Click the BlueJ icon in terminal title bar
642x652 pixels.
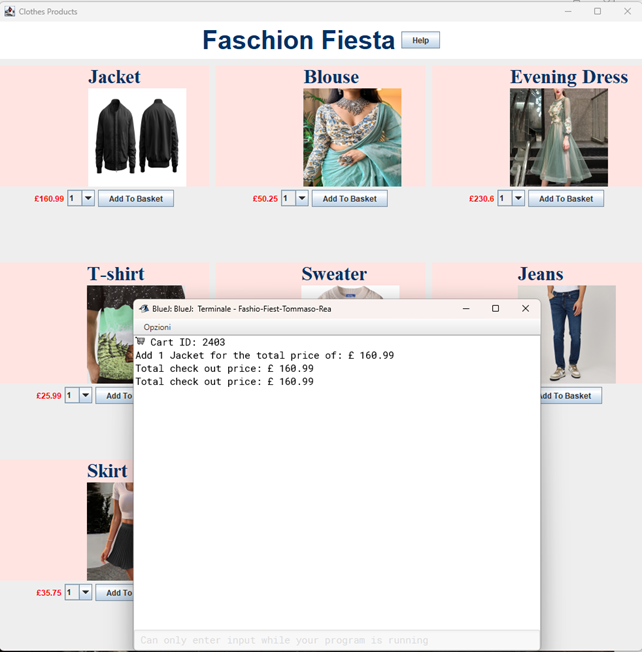coord(144,309)
